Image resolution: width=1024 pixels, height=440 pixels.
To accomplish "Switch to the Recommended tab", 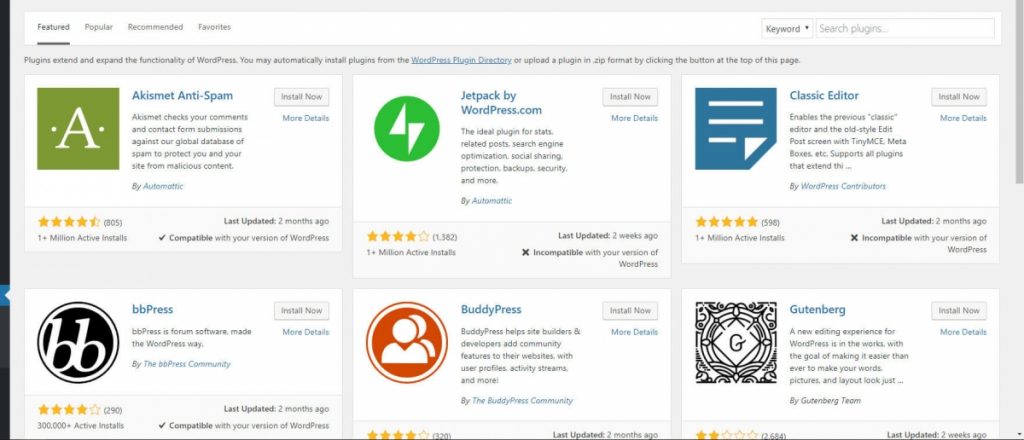I will click(155, 27).
